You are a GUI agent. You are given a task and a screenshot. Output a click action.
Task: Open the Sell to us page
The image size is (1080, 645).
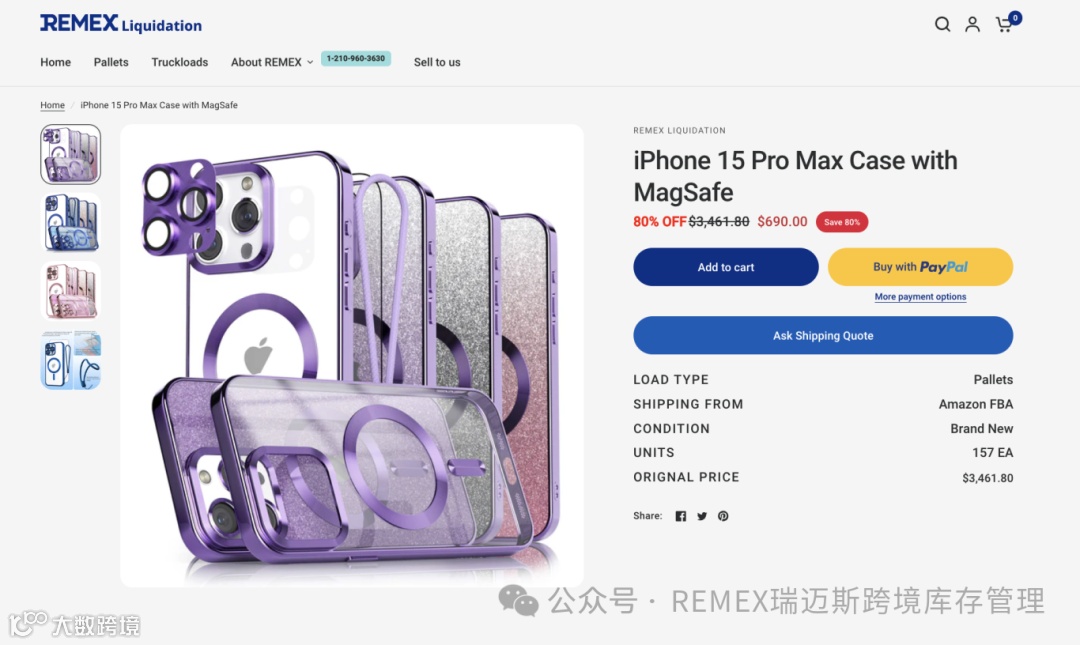point(437,62)
